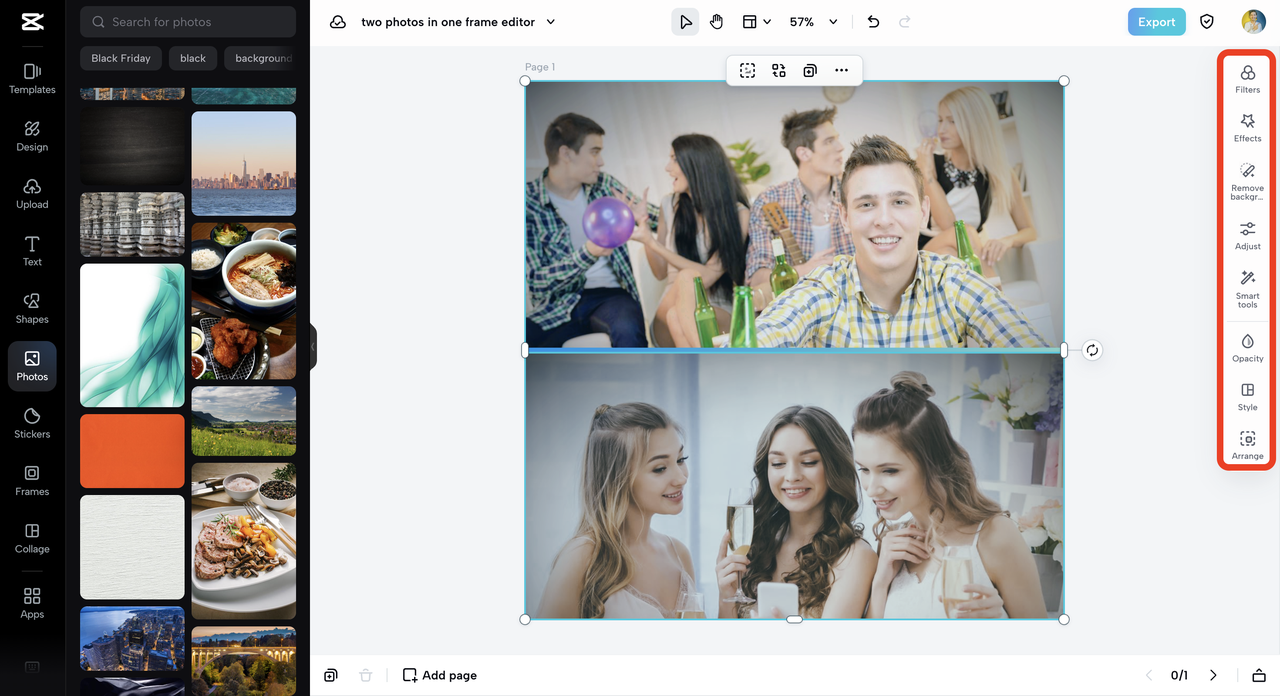1280x696 pixels.
Task: Click the cloud save icon
Action: point(338,22)
